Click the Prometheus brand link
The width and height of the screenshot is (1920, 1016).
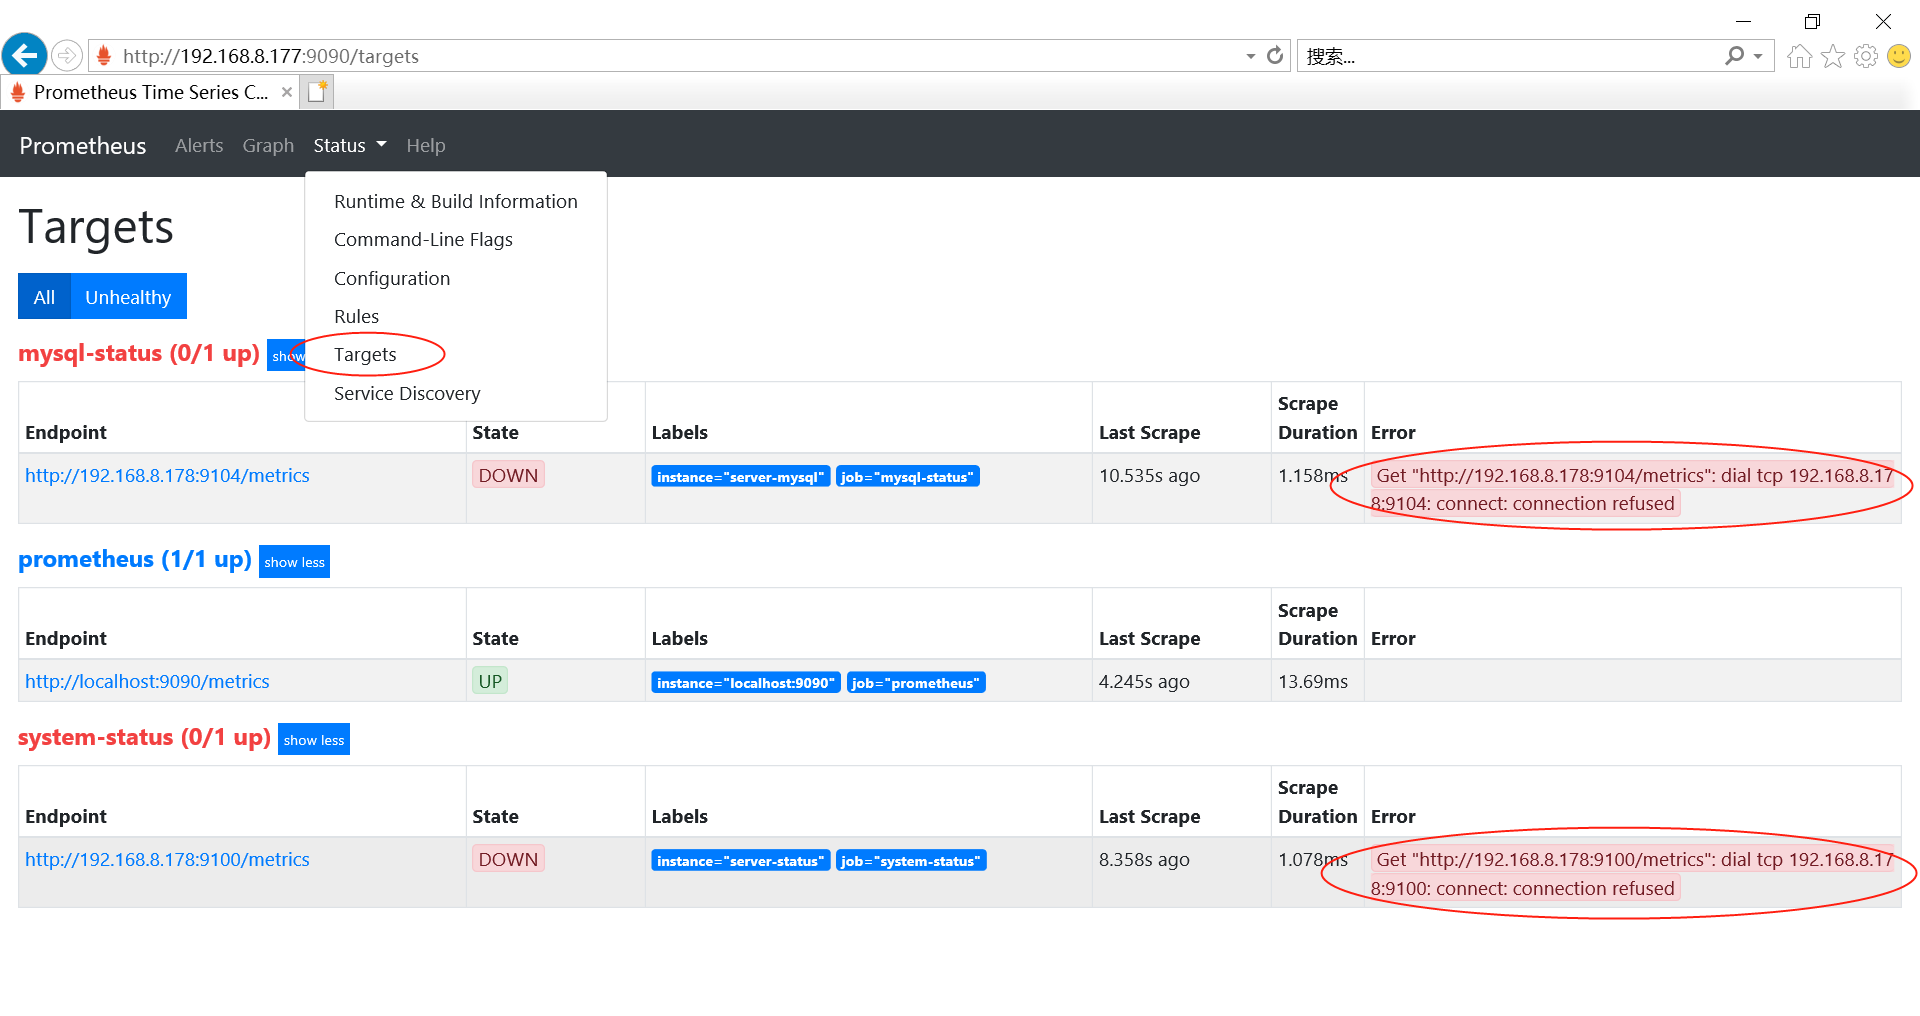pos(83,146)
